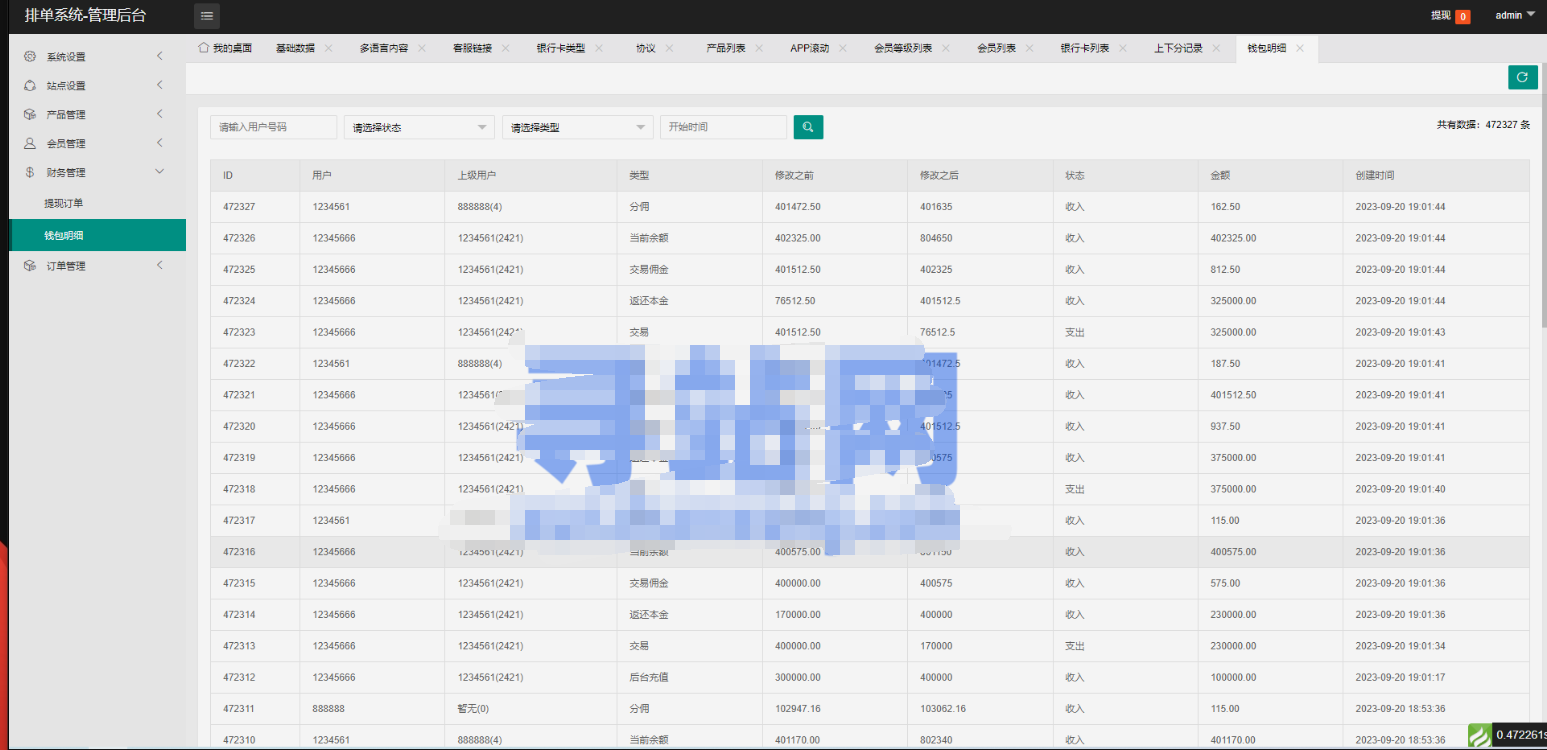The image size is (1547, 750).
Task: Expand the 产品管理 sidebar section
Action: click(97, 114)
